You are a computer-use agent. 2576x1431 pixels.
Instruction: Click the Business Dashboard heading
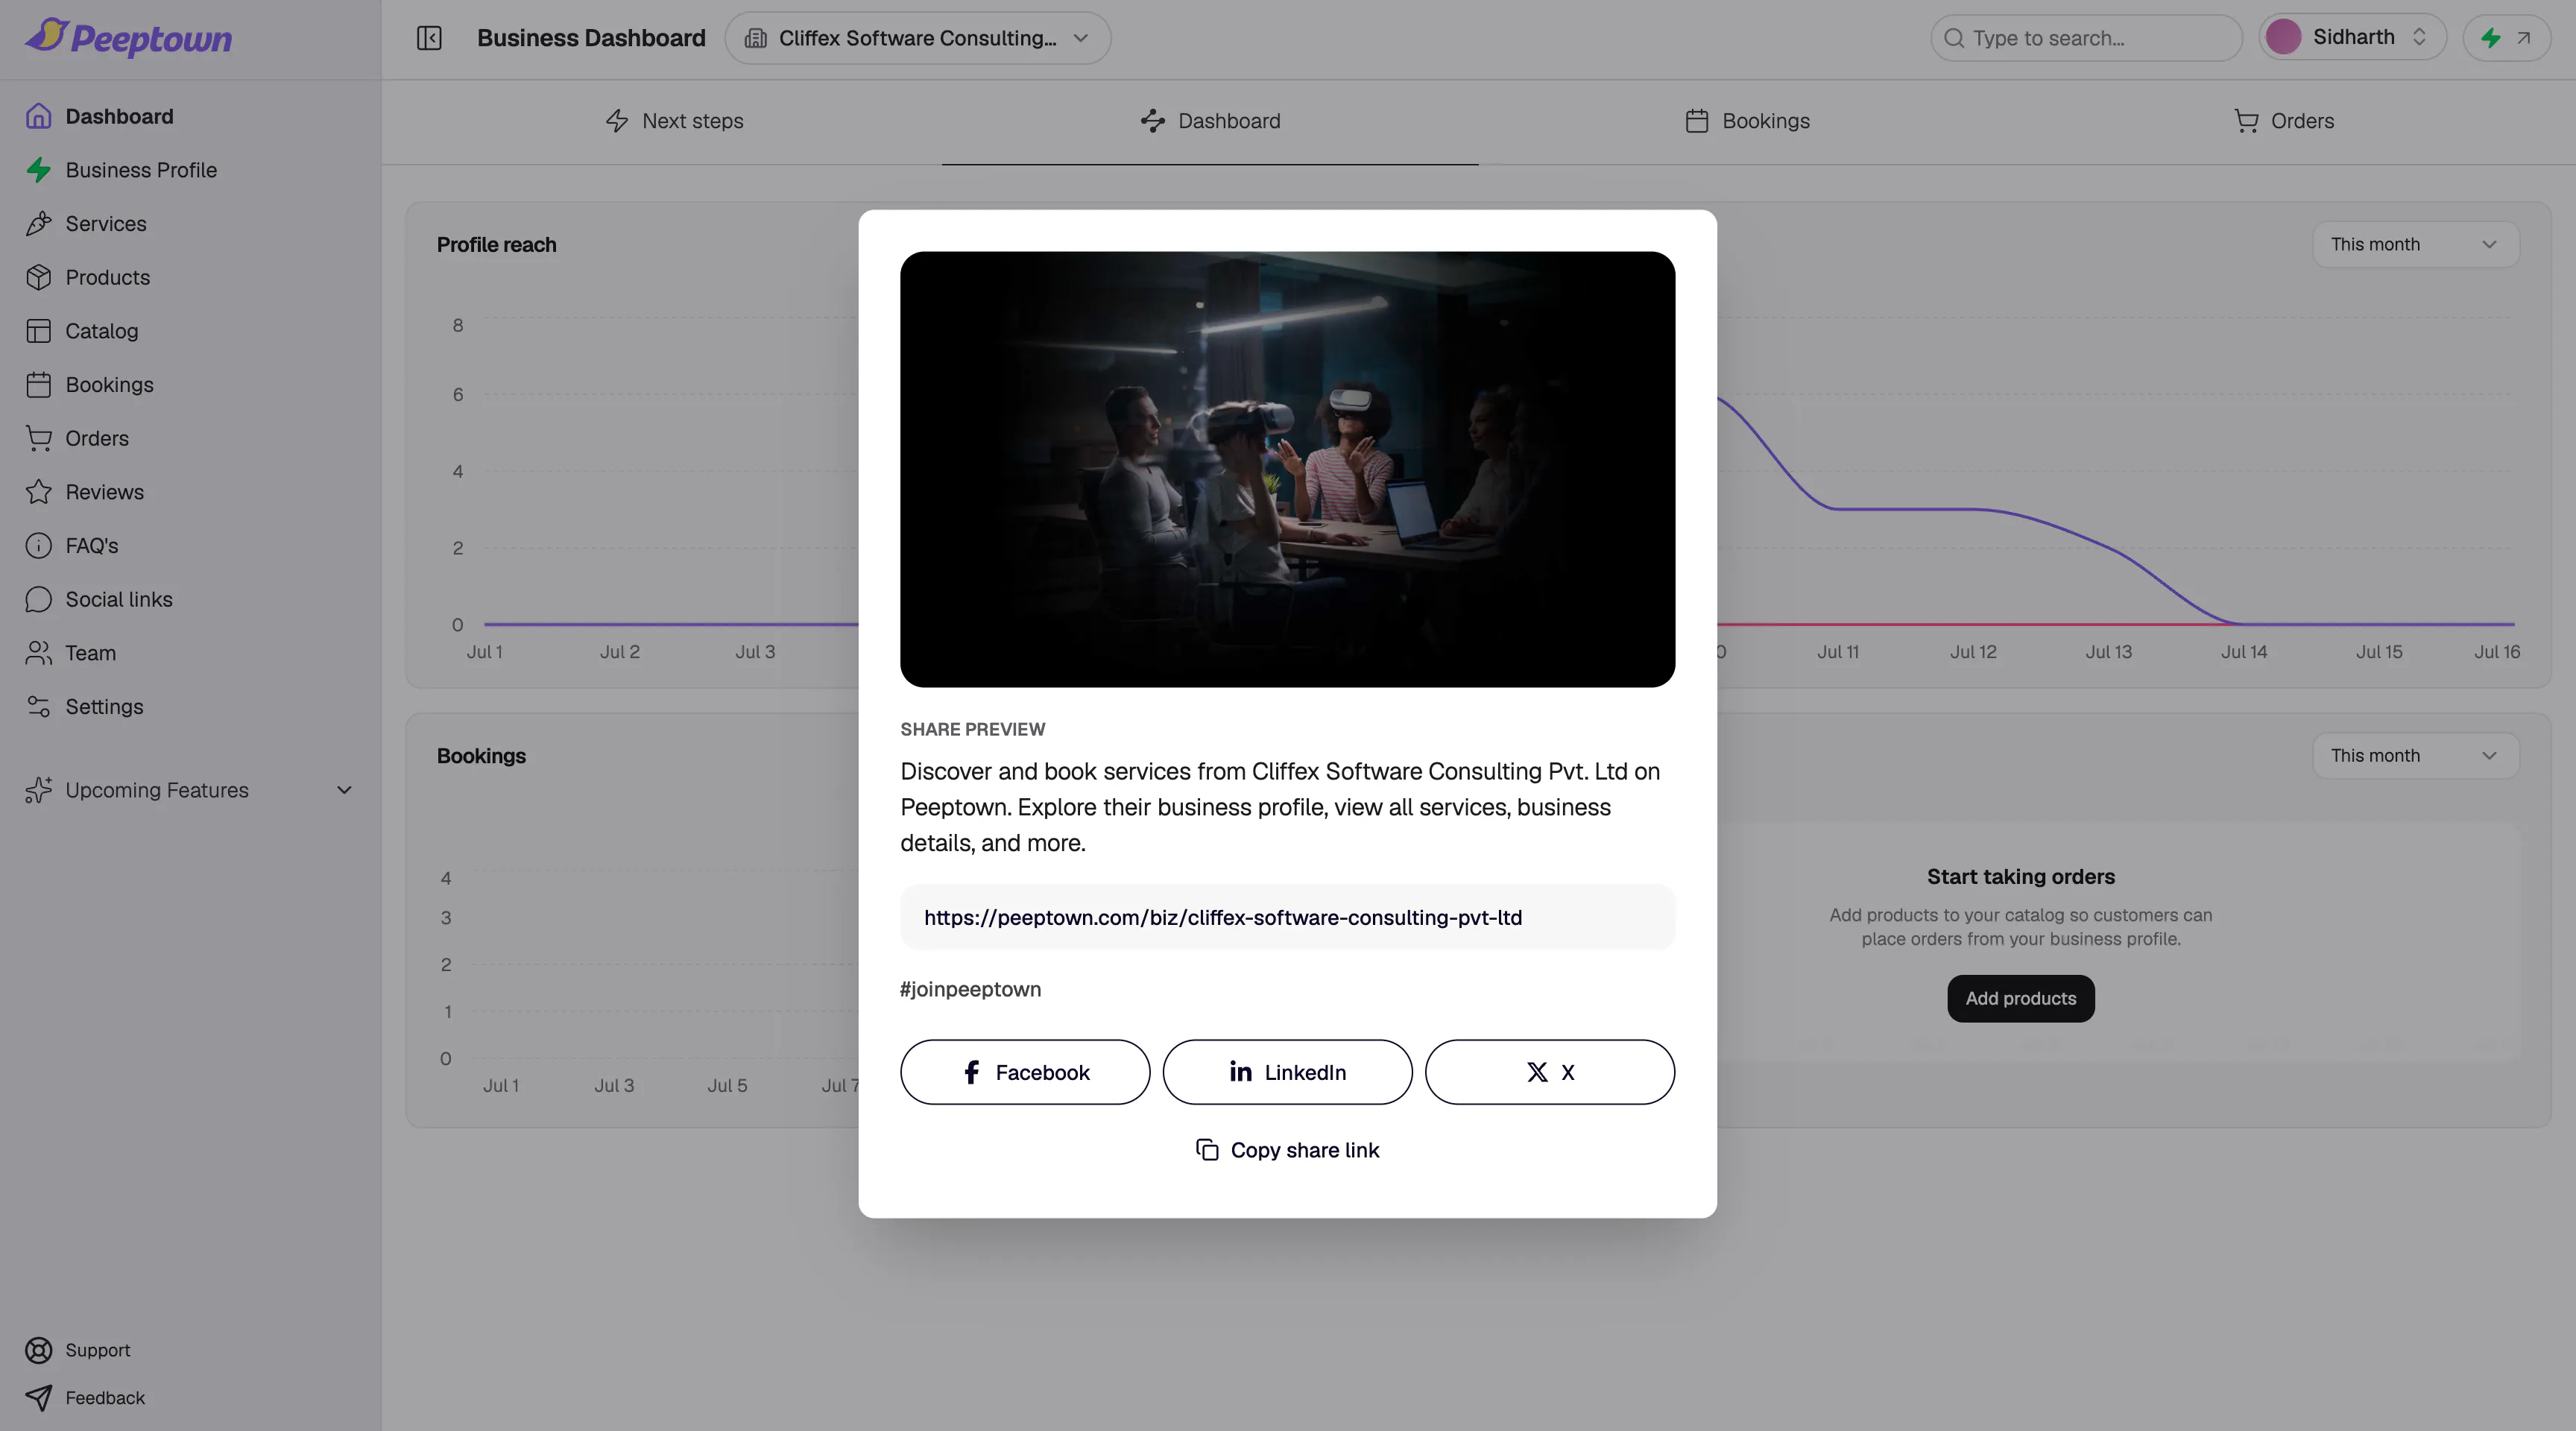click(591, 38)
